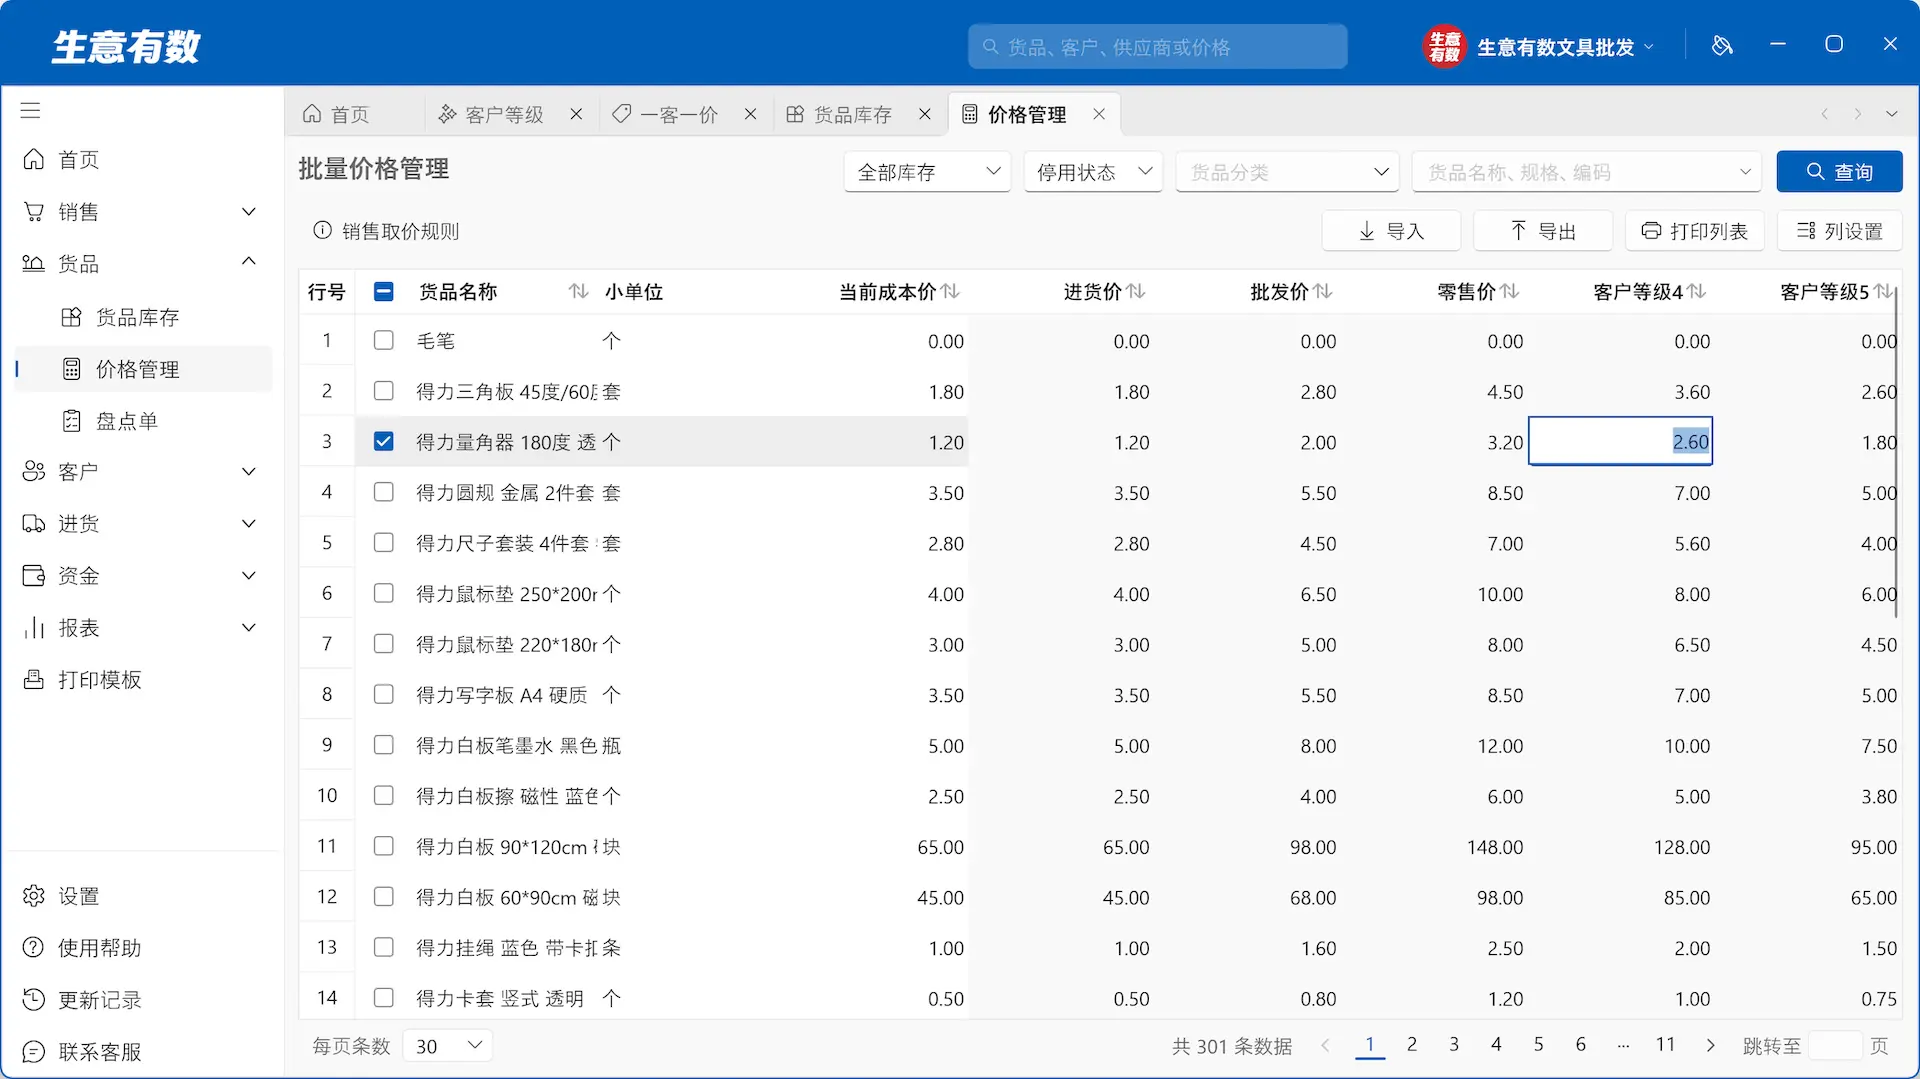Expand the 进货 menu in the sidebar
The width and height of the screenshot is (1920, 1079).
[x=250, y=524]
